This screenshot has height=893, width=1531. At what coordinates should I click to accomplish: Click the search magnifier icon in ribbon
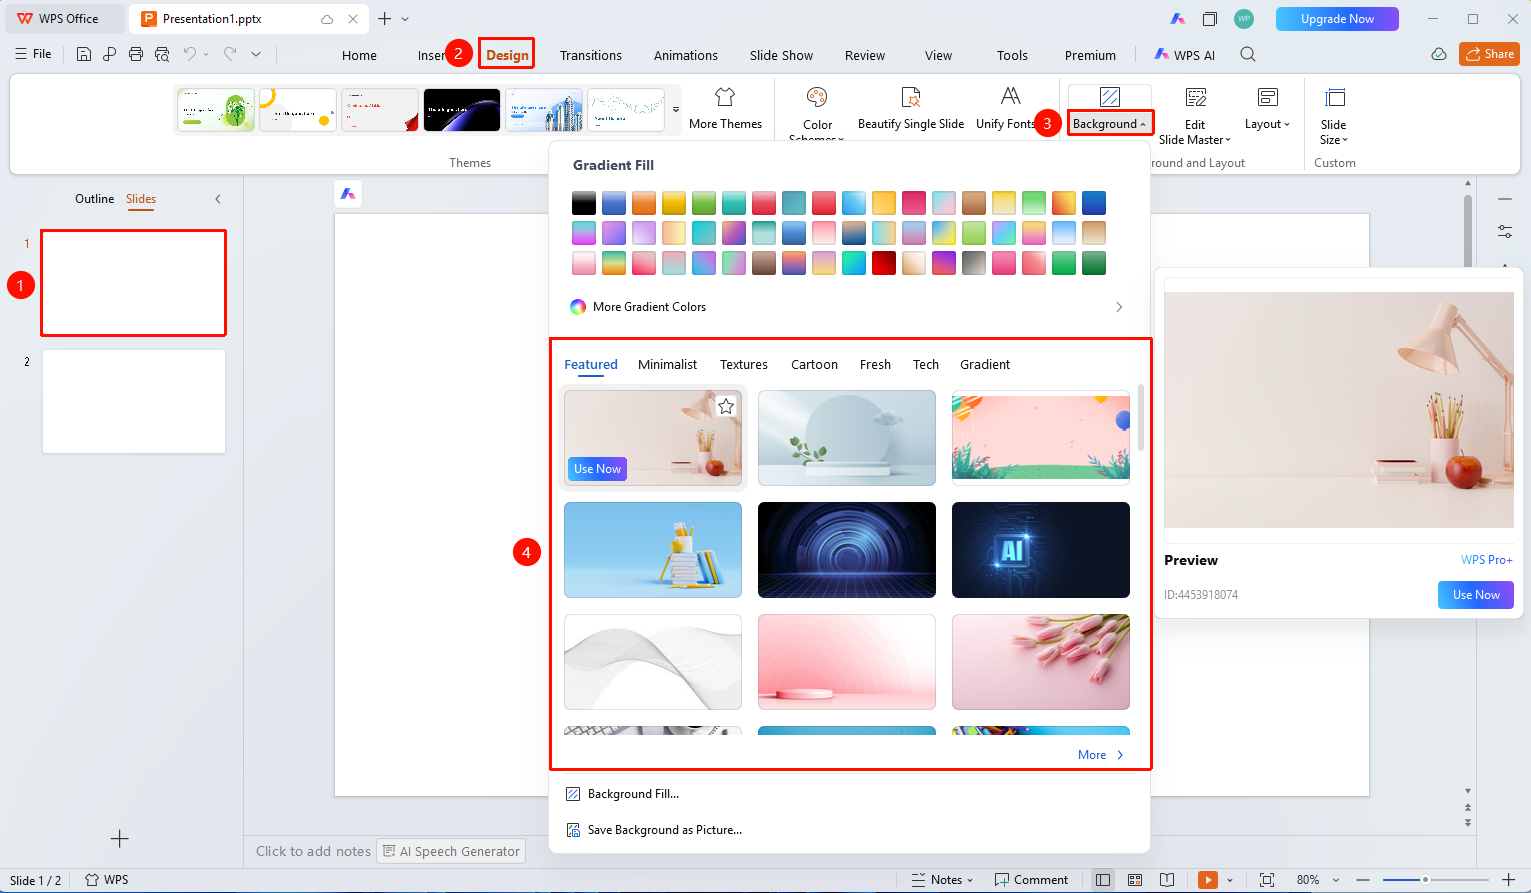(1248, 55)
